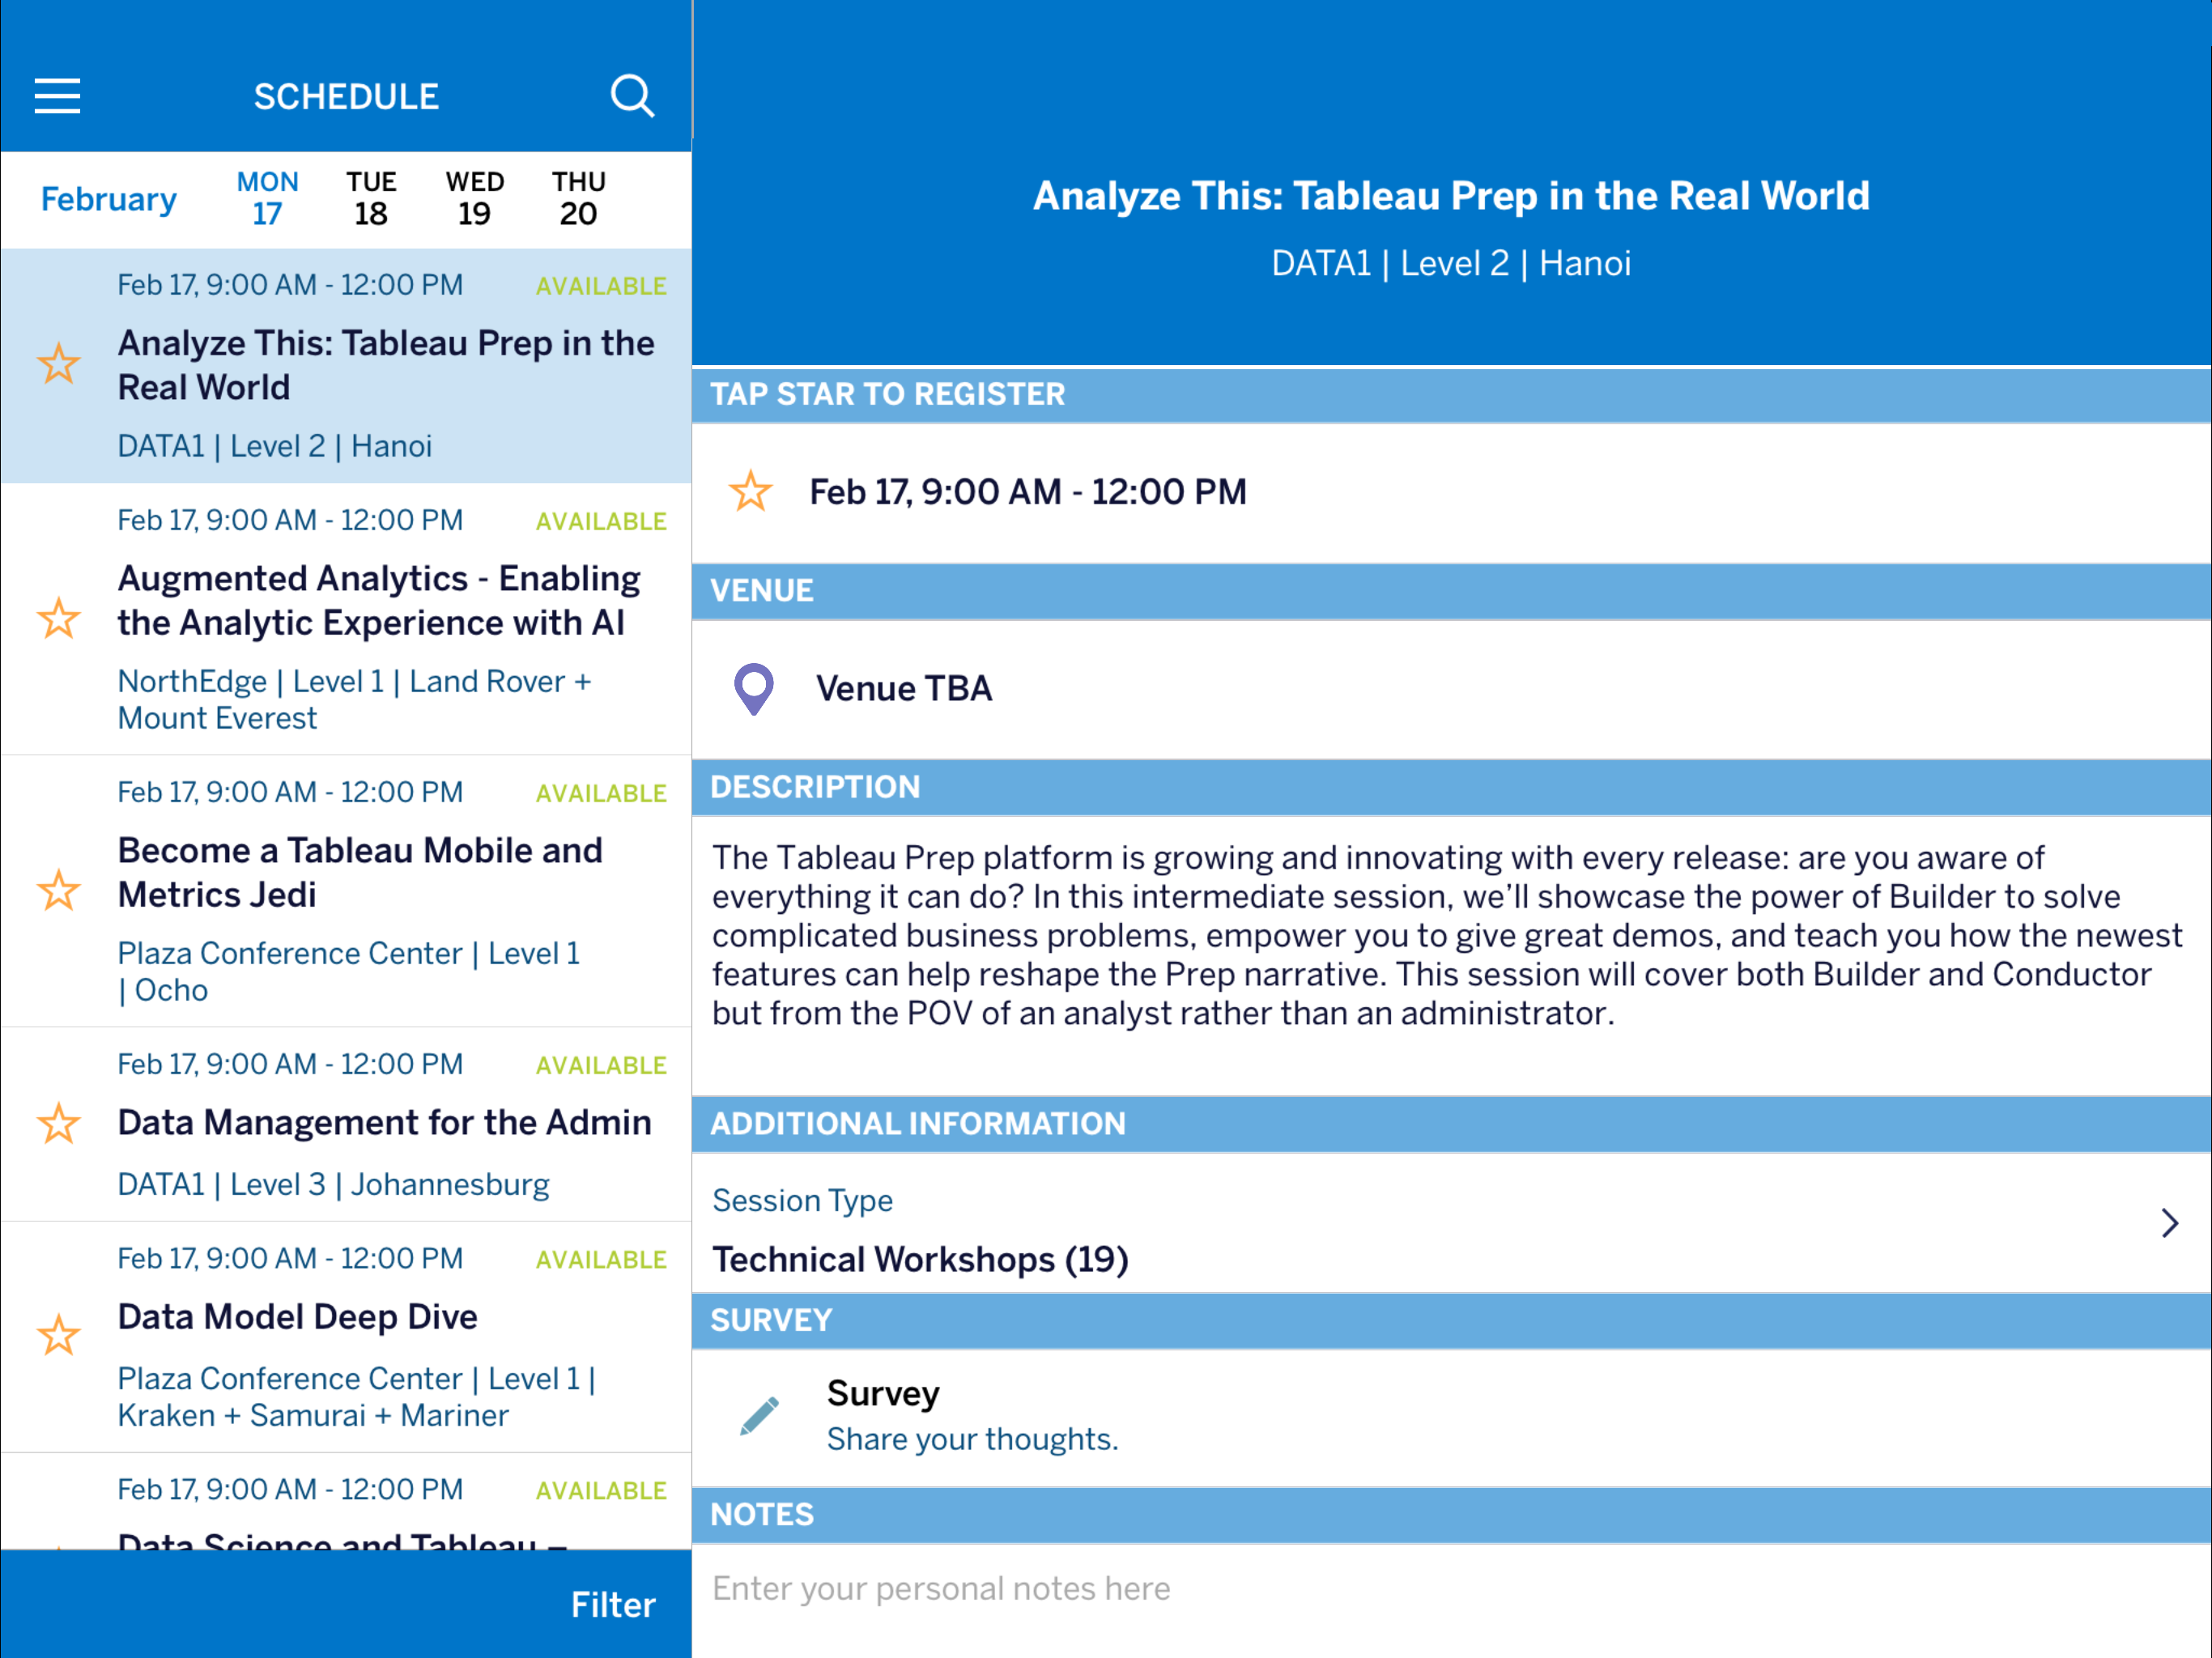Open Data Model Deep Dive session
The width and height of the screenshot is (2212, 1658).
click(x=297, y=1317)
